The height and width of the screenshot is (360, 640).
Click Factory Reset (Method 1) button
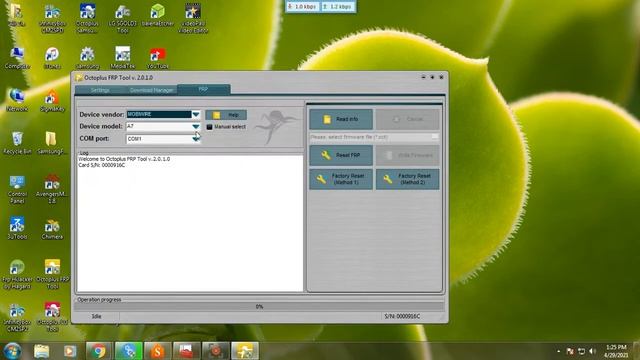341,179
